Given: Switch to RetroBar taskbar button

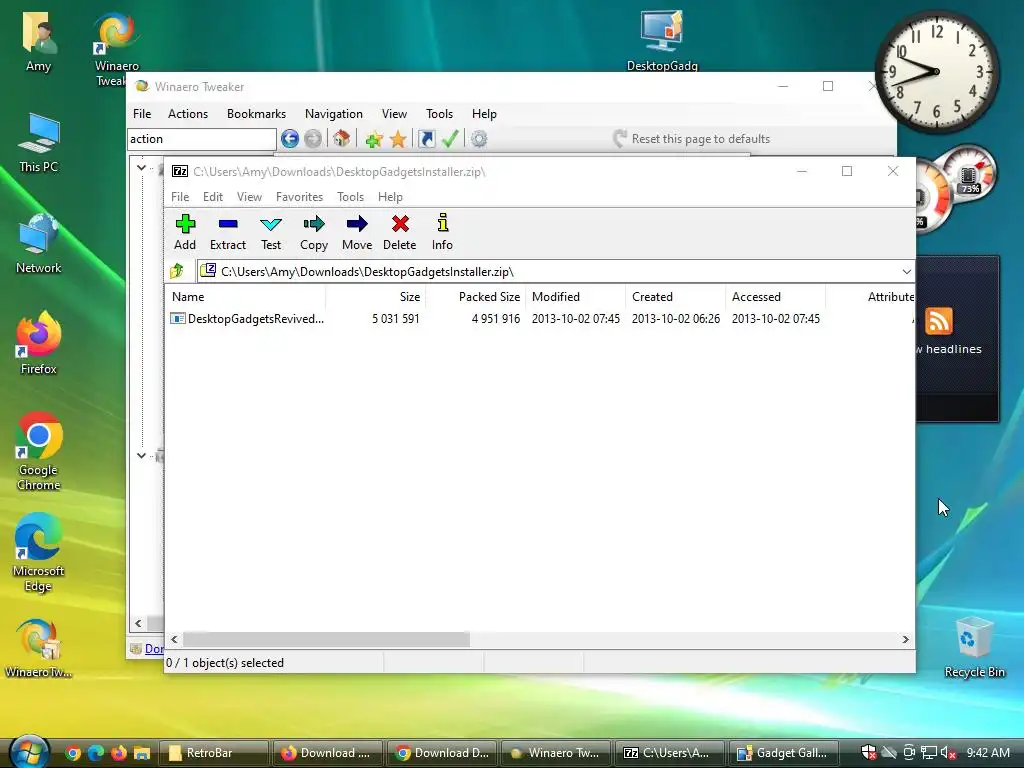Looking at the screenshot, I should 212,753.
